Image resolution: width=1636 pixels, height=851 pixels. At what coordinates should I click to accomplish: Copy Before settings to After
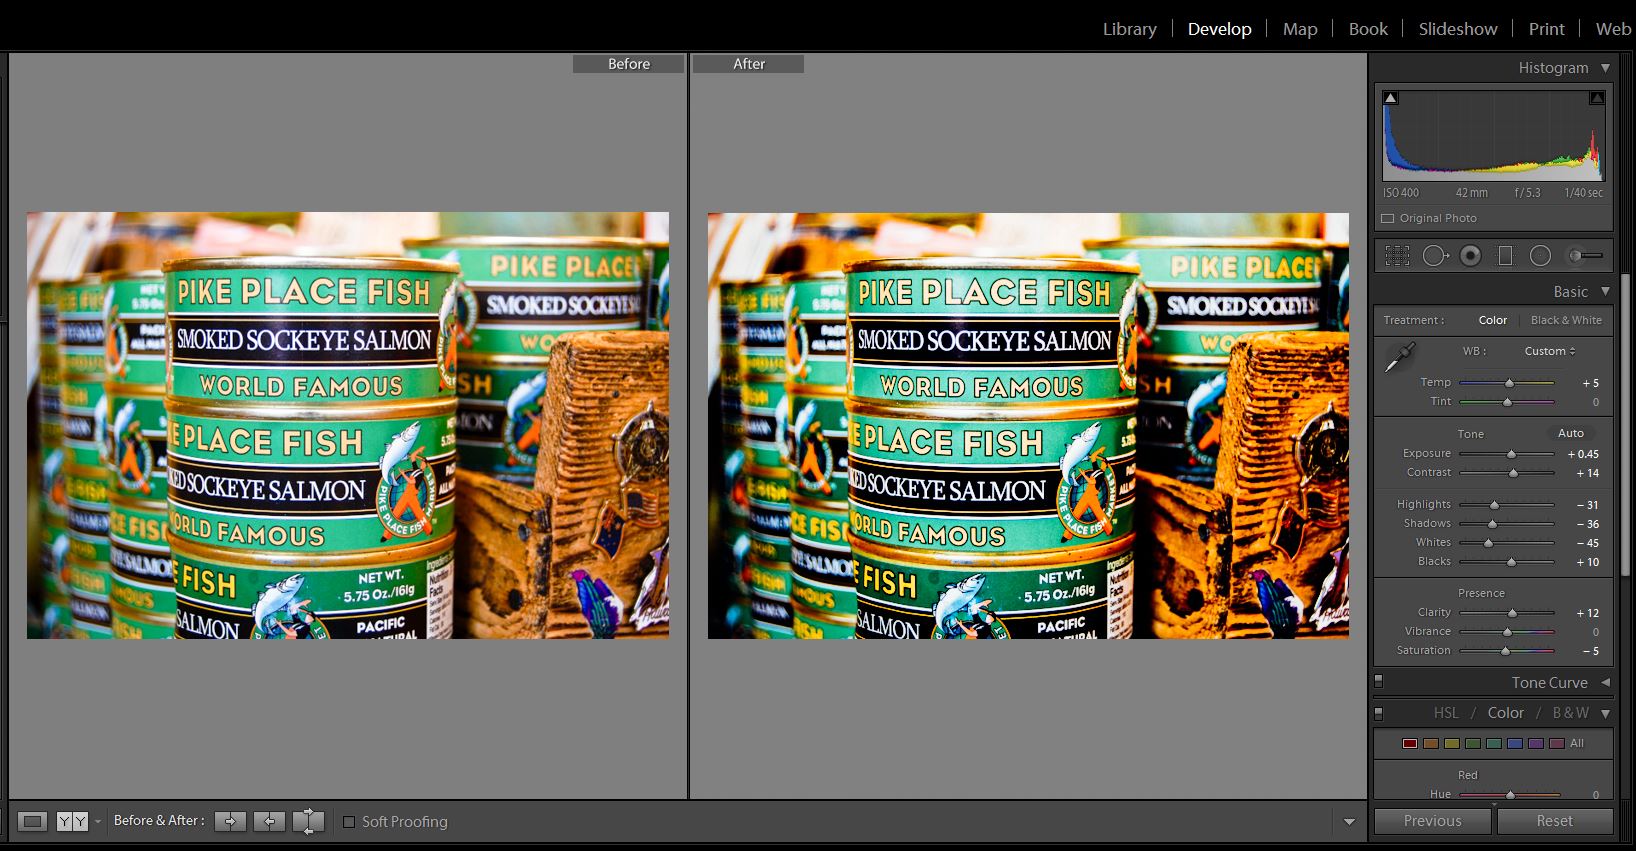230,821
